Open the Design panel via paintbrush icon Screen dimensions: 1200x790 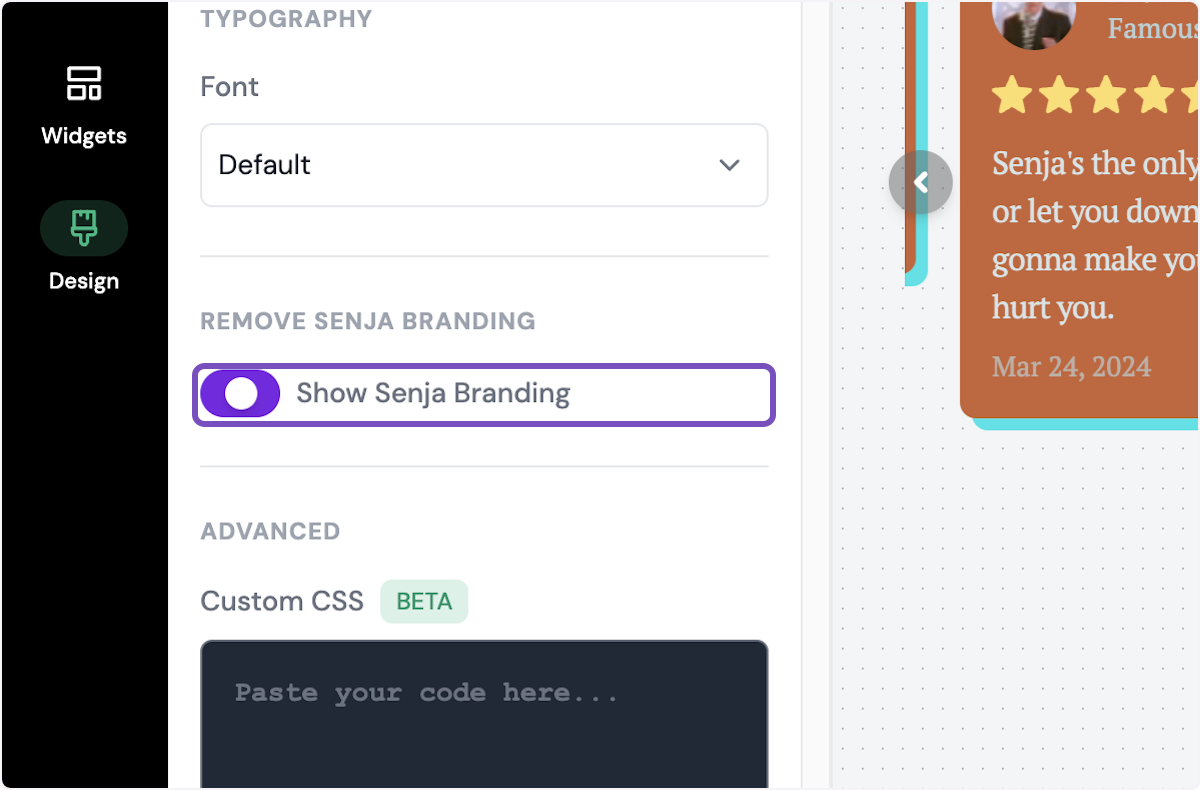coord(83,227)
